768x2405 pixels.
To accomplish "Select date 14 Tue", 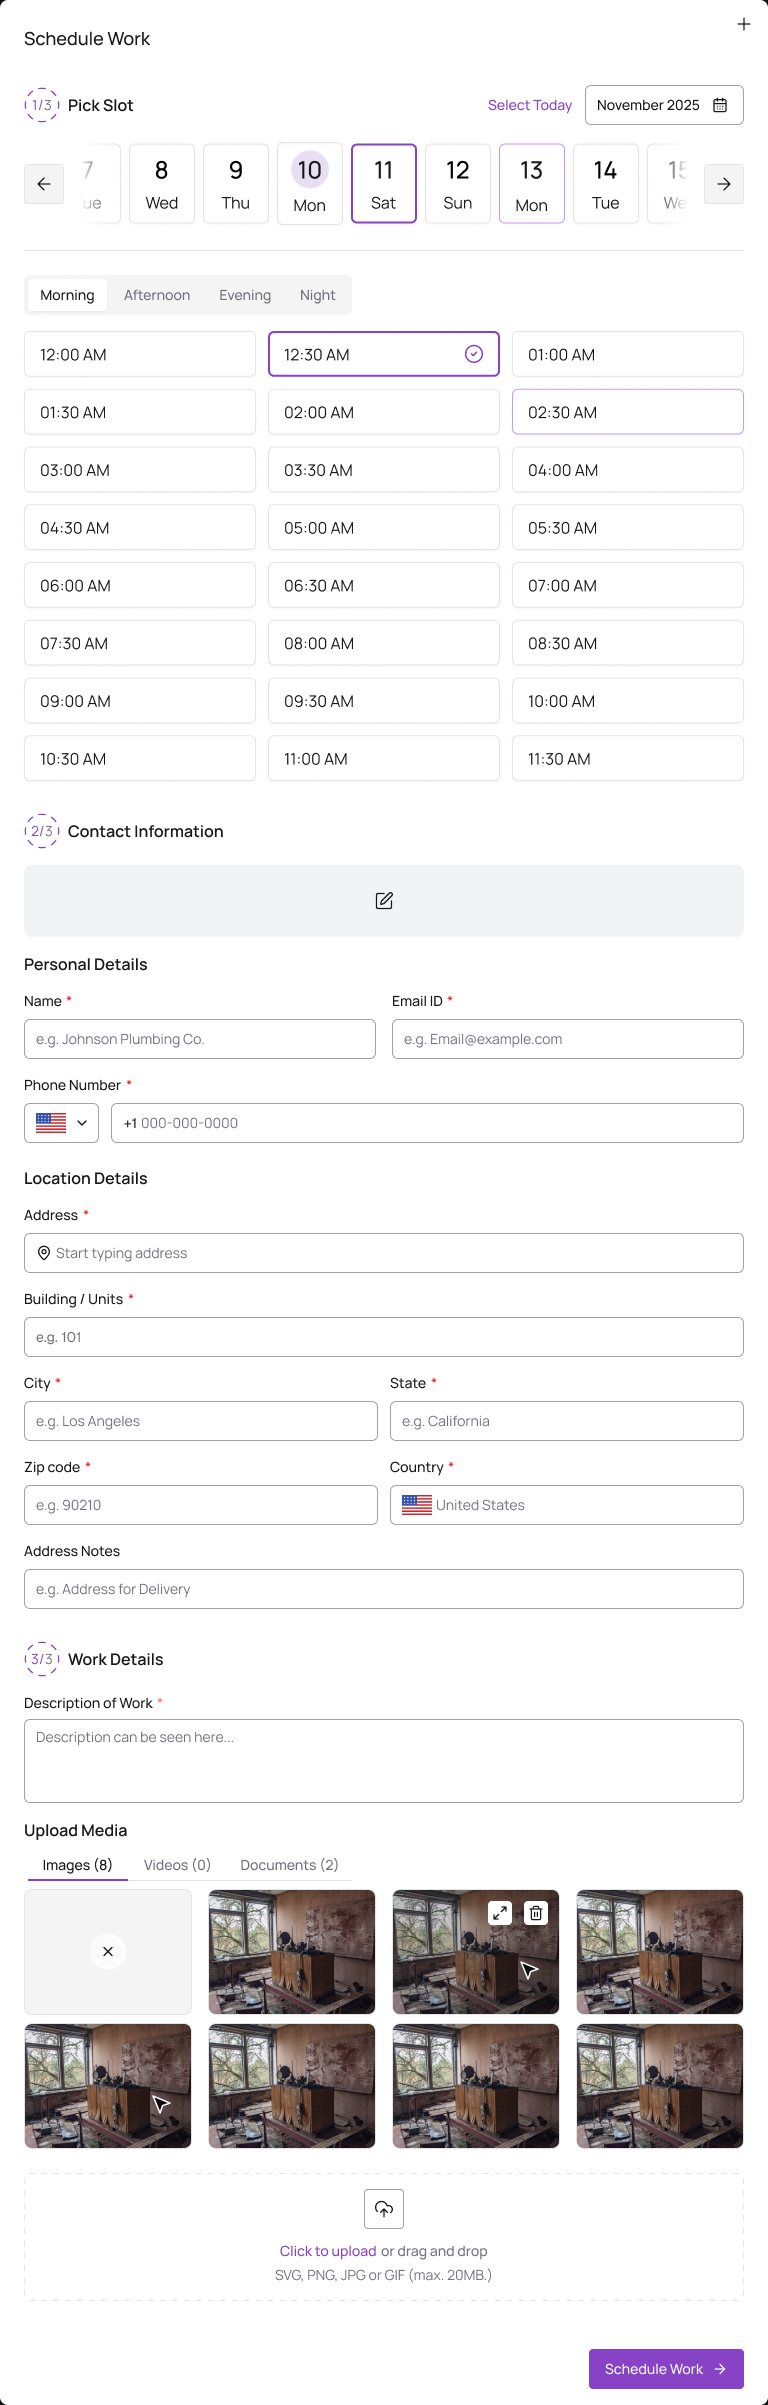I will (606, 184).
